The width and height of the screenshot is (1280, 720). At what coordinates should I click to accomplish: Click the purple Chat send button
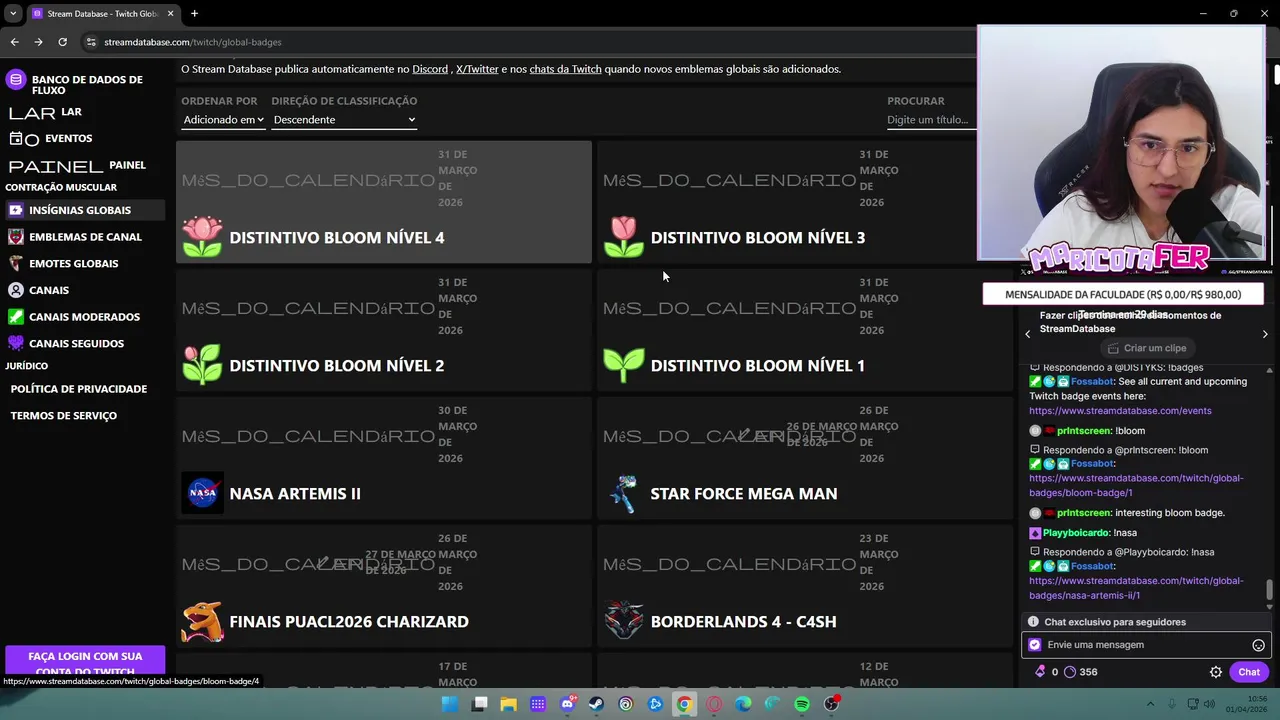(x=1249, y=672)
